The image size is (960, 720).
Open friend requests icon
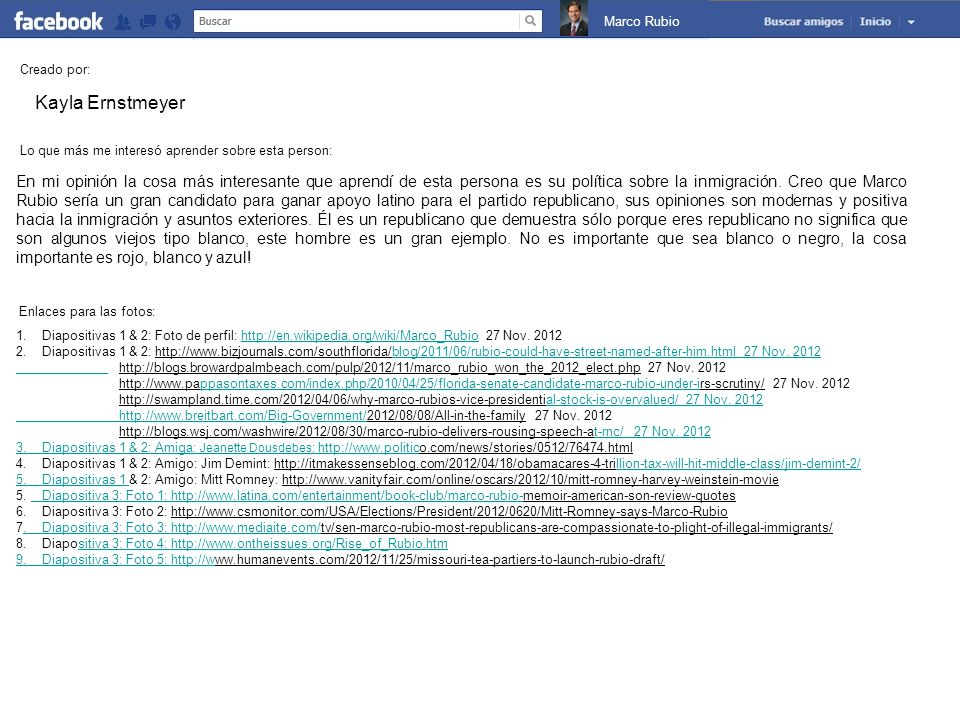123,23
